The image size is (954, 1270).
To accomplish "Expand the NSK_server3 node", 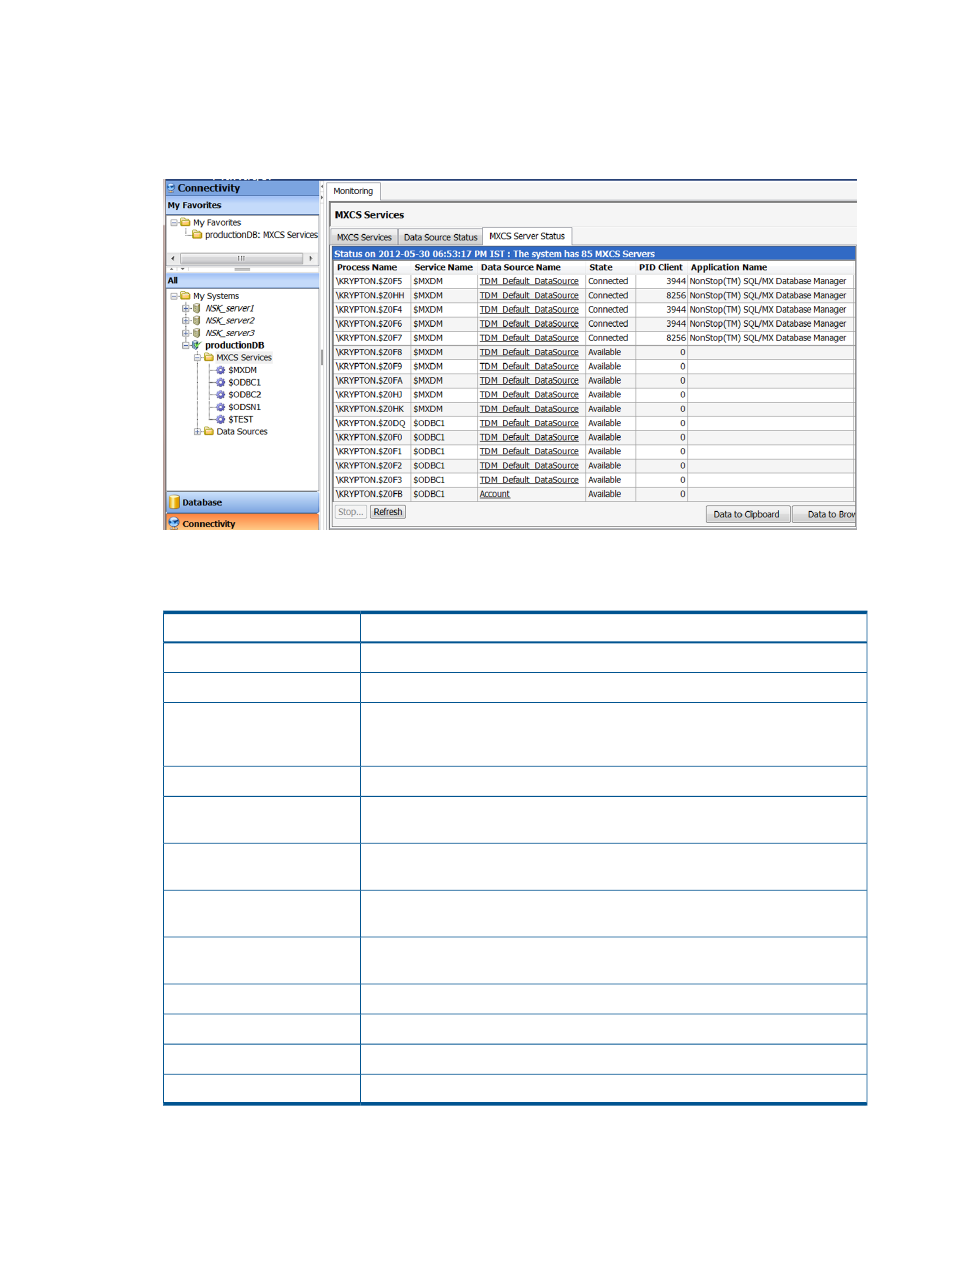I will pyautogui.click(x=186, y=333).
